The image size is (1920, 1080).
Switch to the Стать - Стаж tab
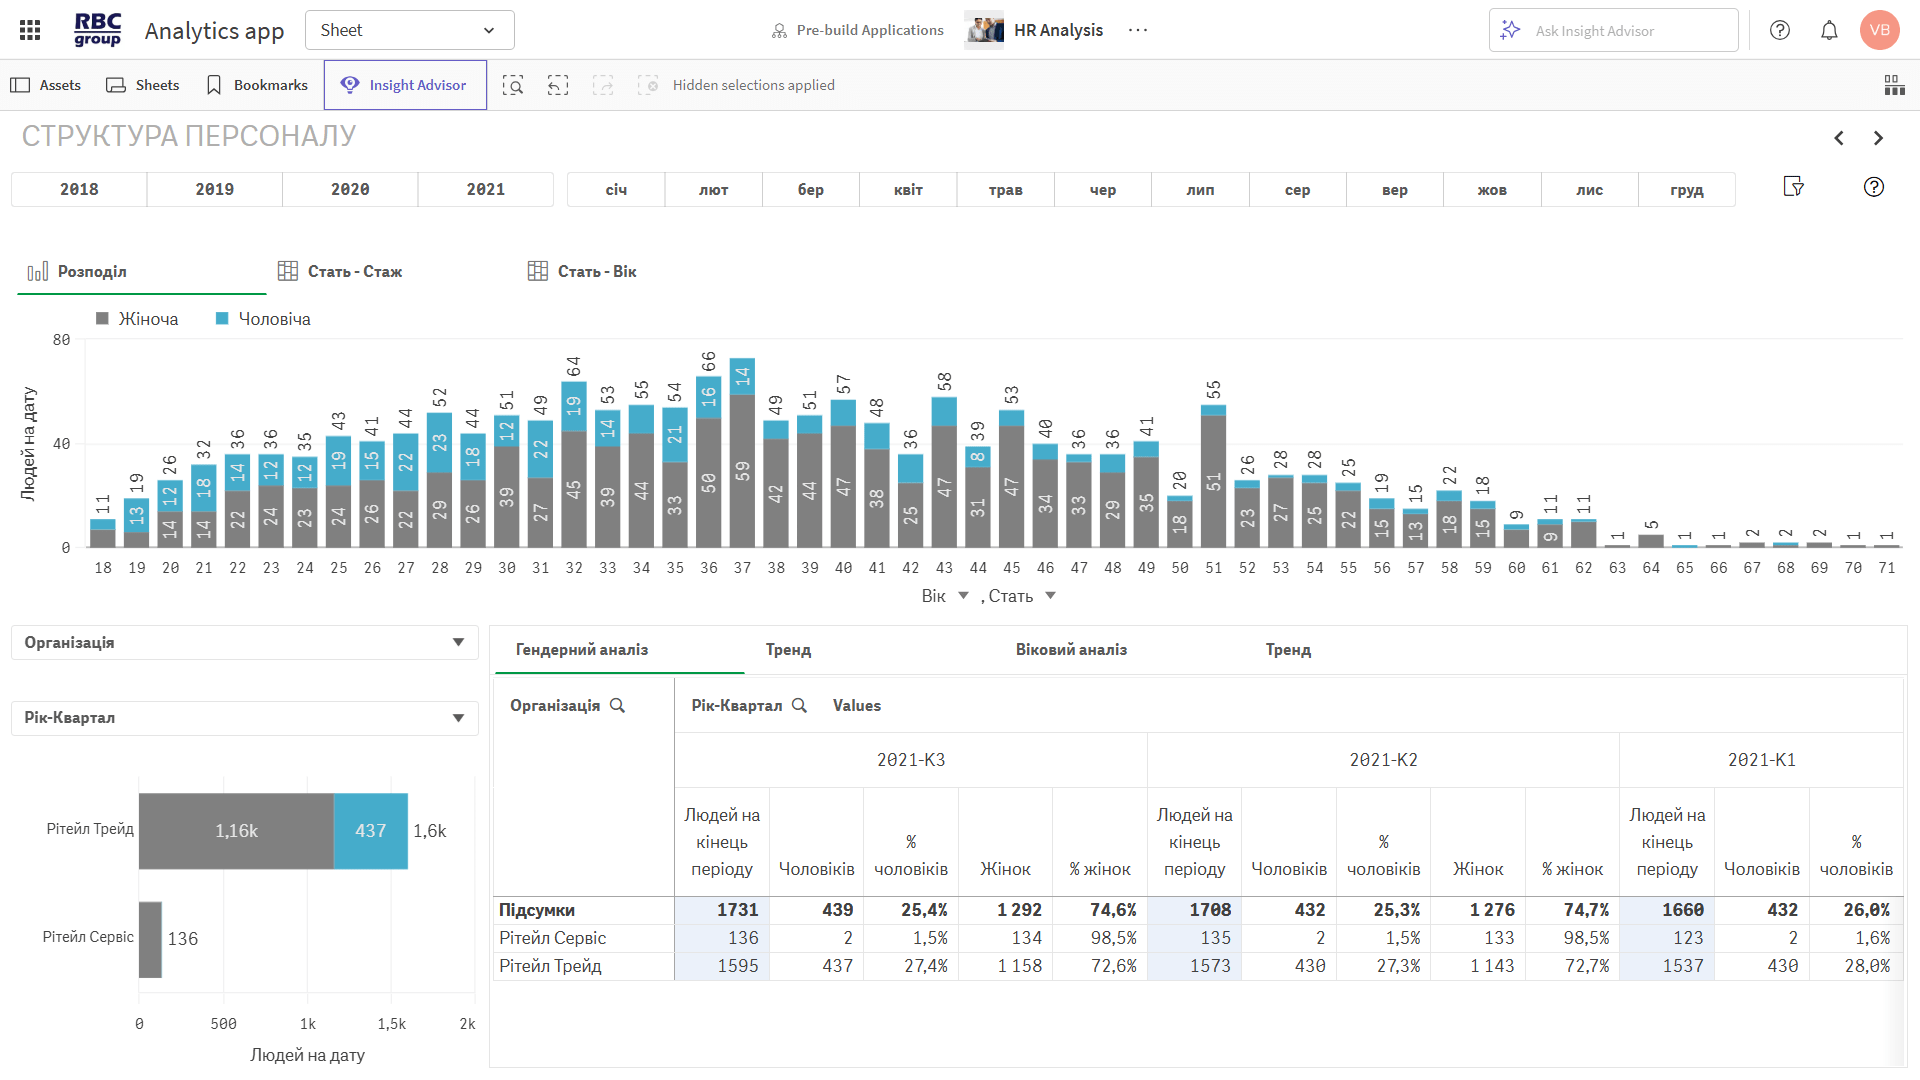point(340,271)
